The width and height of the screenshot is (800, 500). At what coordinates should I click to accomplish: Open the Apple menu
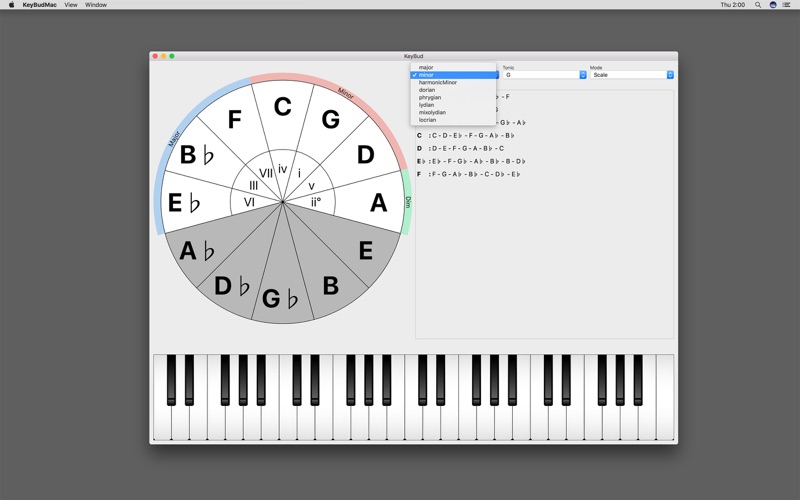[x=11, y=5]
